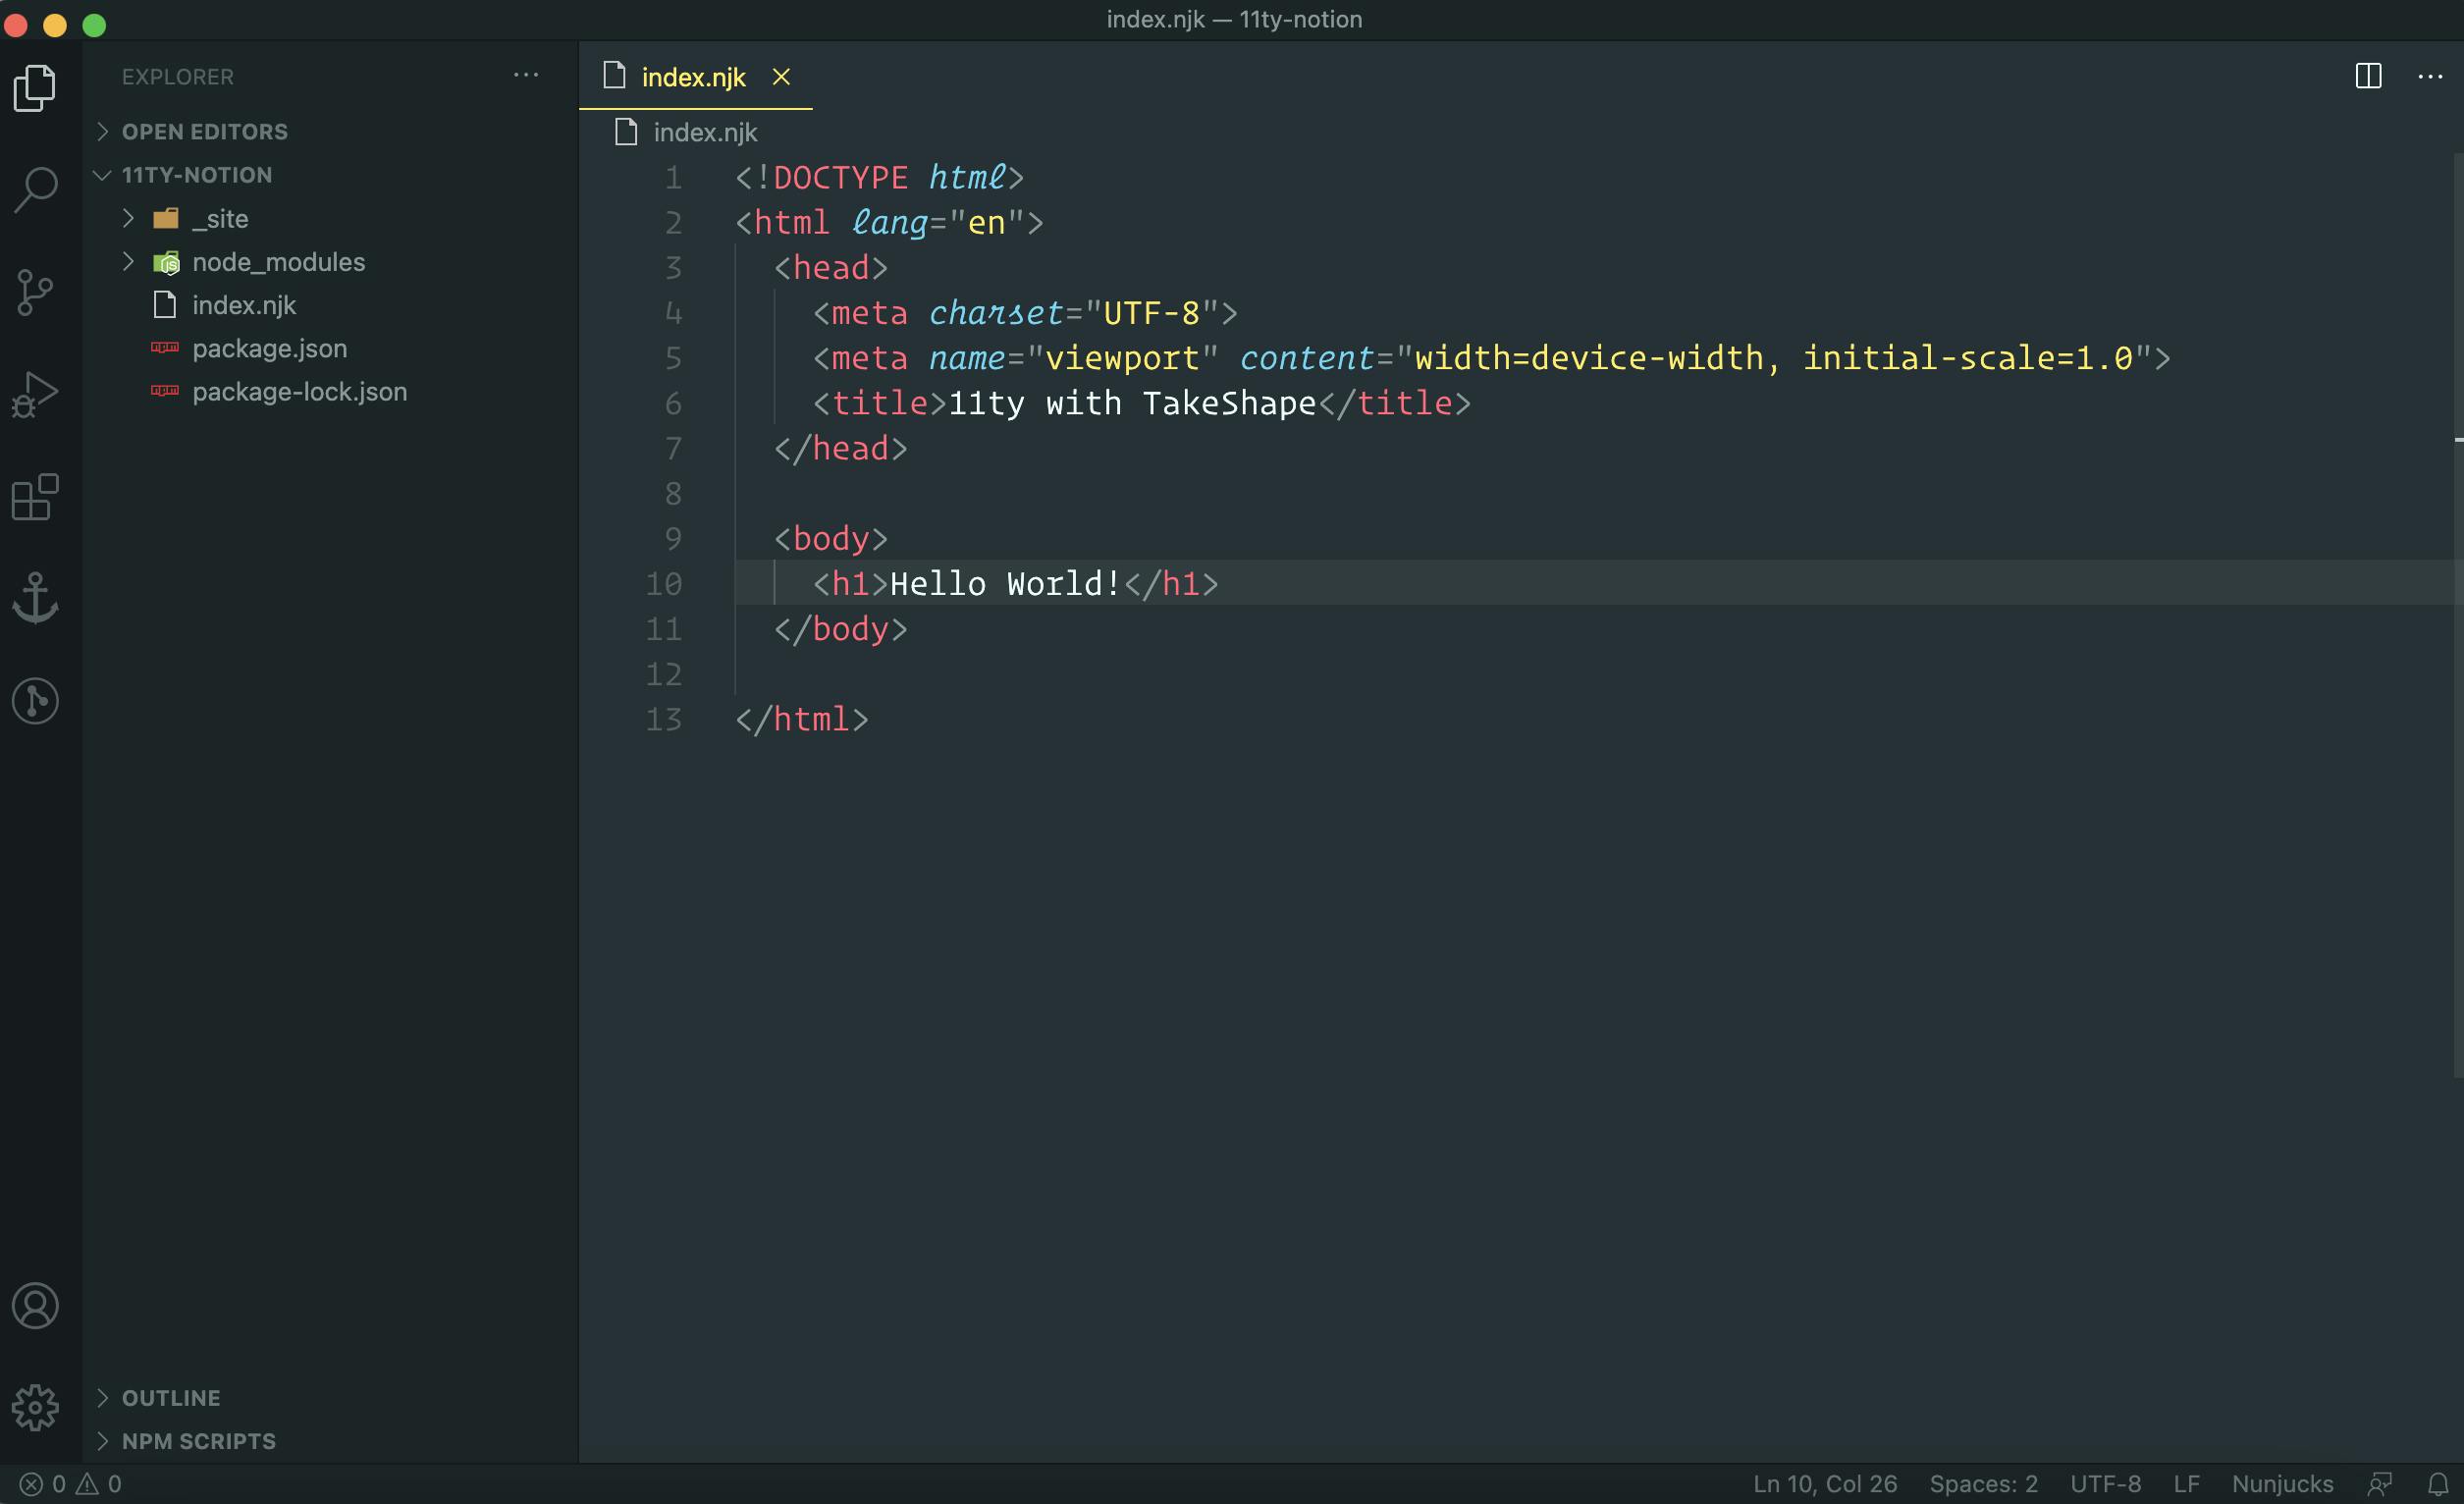2464x1504 pixels.
Task: Click the DOCTYPE keyword on line 1
Action: [x=840, y=178]
